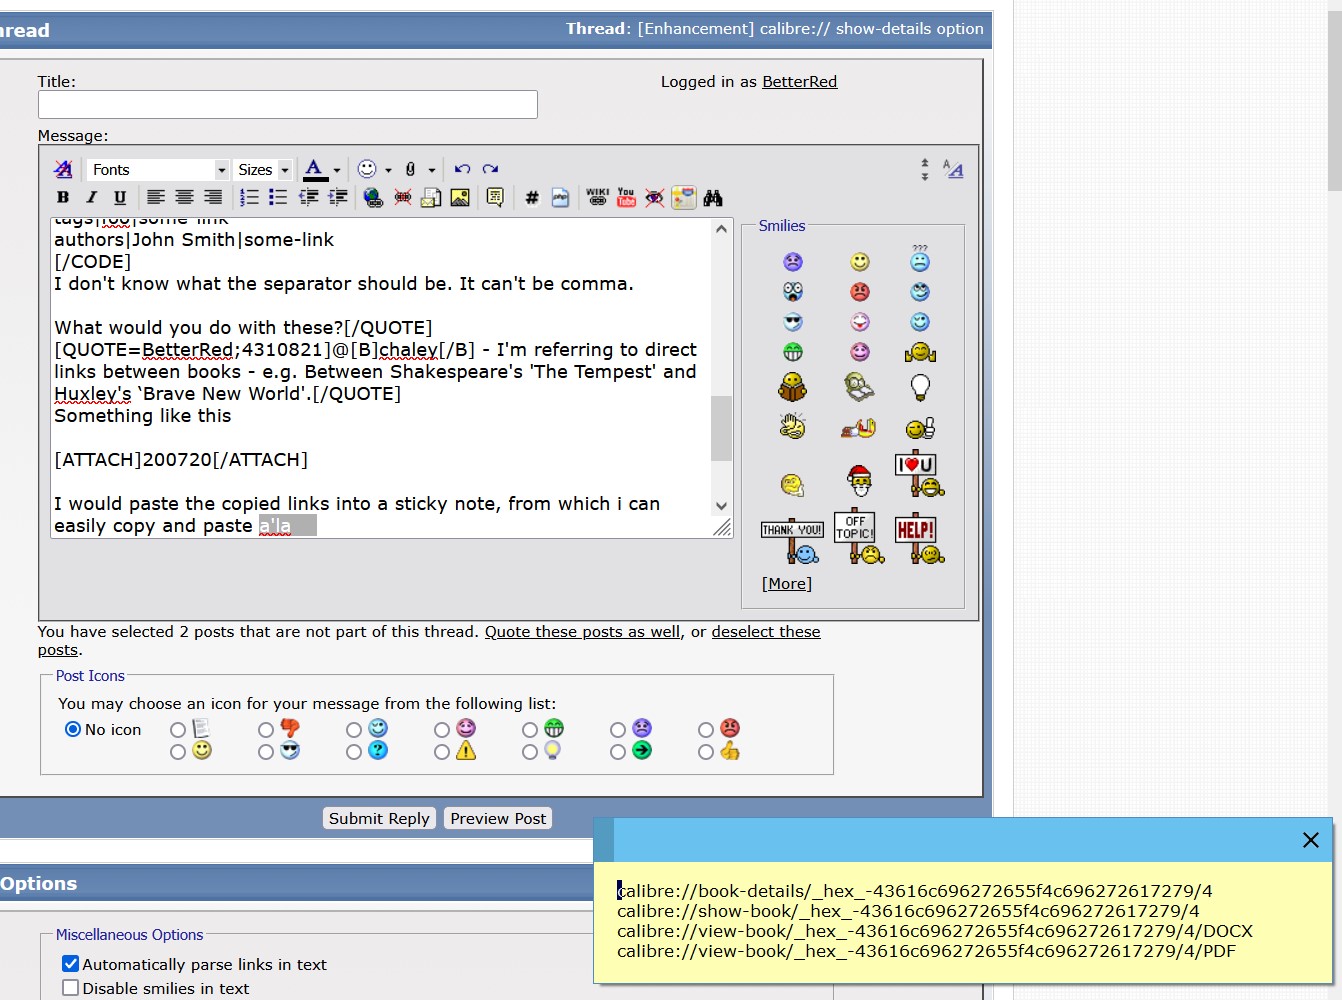Viewport: 1342px width, 1000px height.
Task: Insert the THANK YOU sign smiley
Action: pos(792,541)
